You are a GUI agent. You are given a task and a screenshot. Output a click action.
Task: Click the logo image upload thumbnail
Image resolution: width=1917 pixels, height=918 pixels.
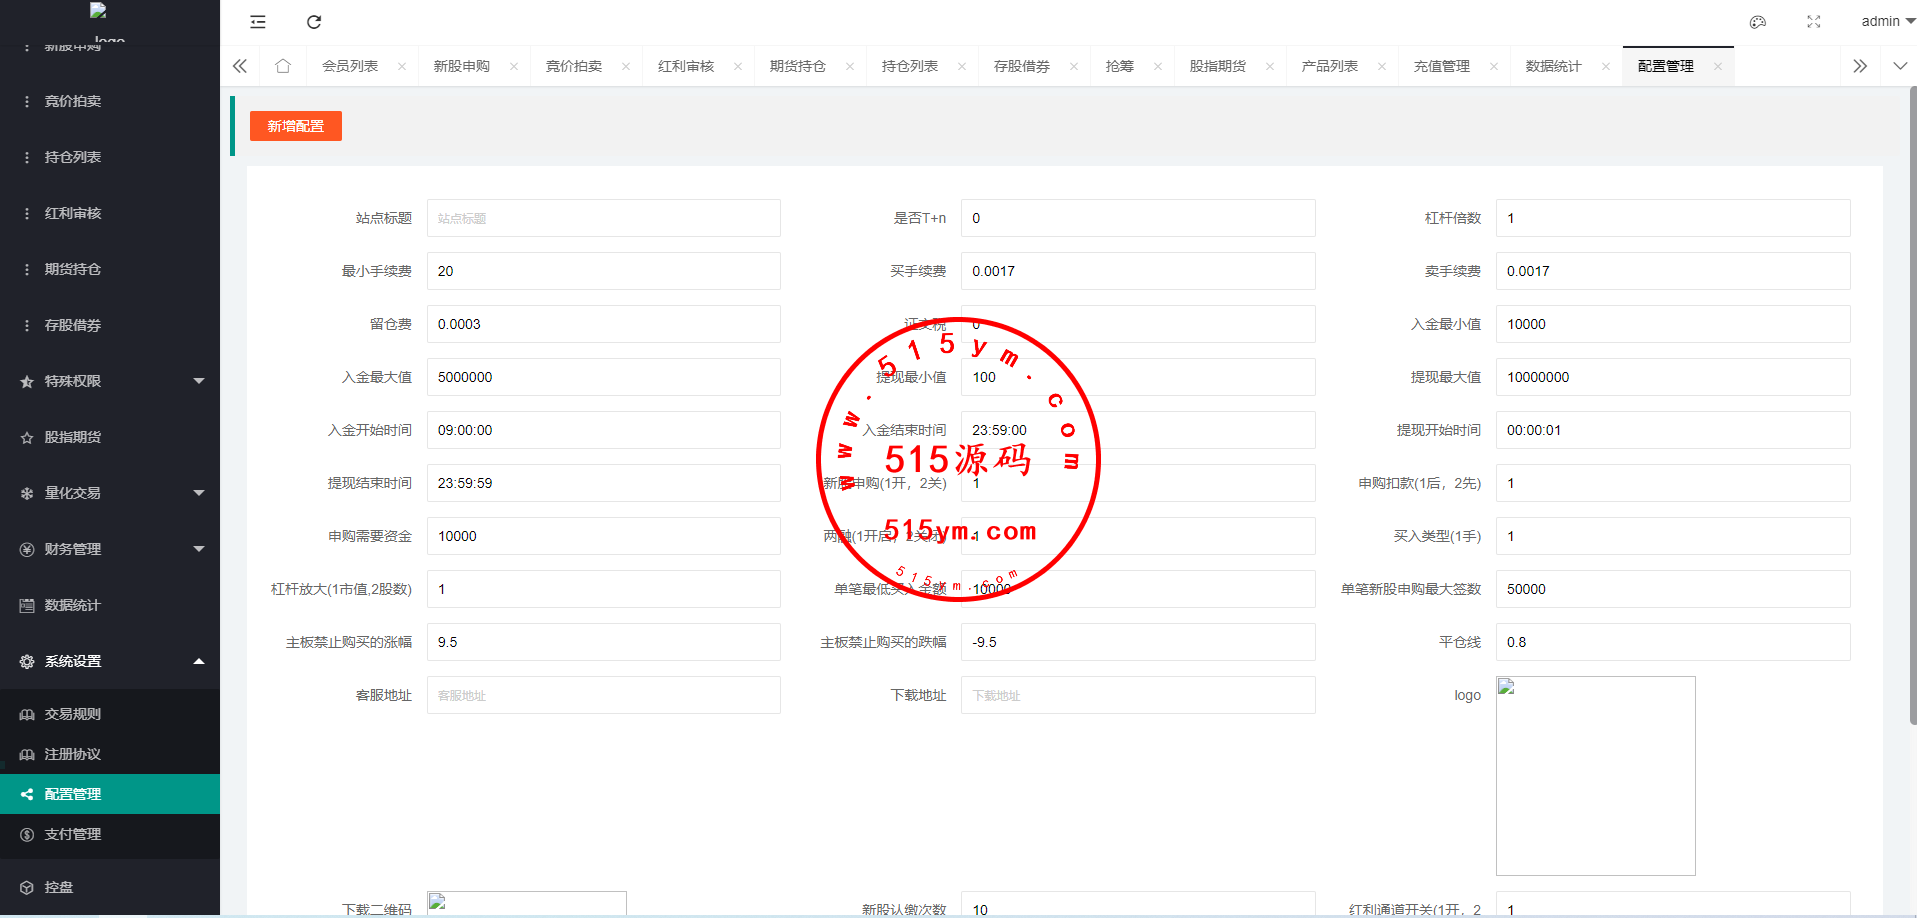(x=1595, y=775)
